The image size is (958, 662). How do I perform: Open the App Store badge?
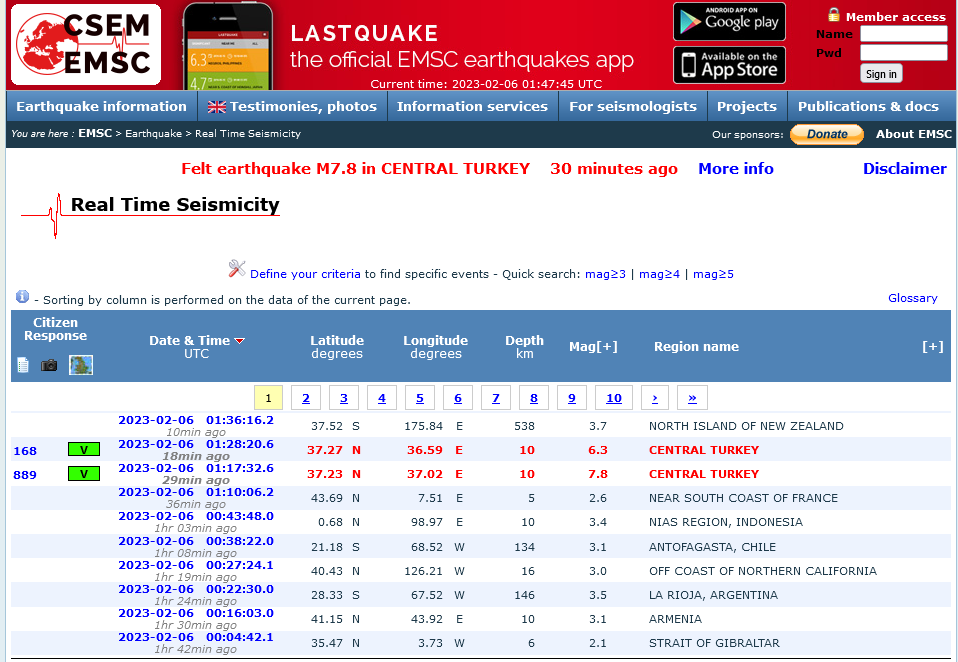pyautogui.click(x=729, y=65)
